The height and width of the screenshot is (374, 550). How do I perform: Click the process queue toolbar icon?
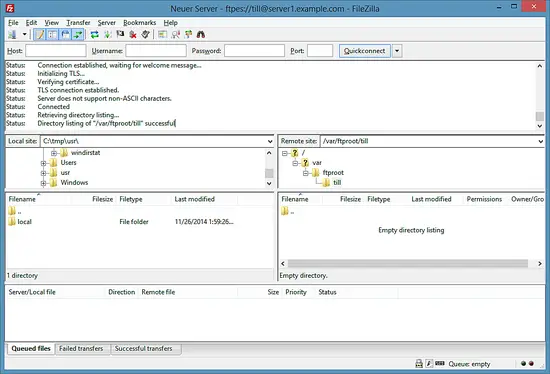click(x=108, y=34)
